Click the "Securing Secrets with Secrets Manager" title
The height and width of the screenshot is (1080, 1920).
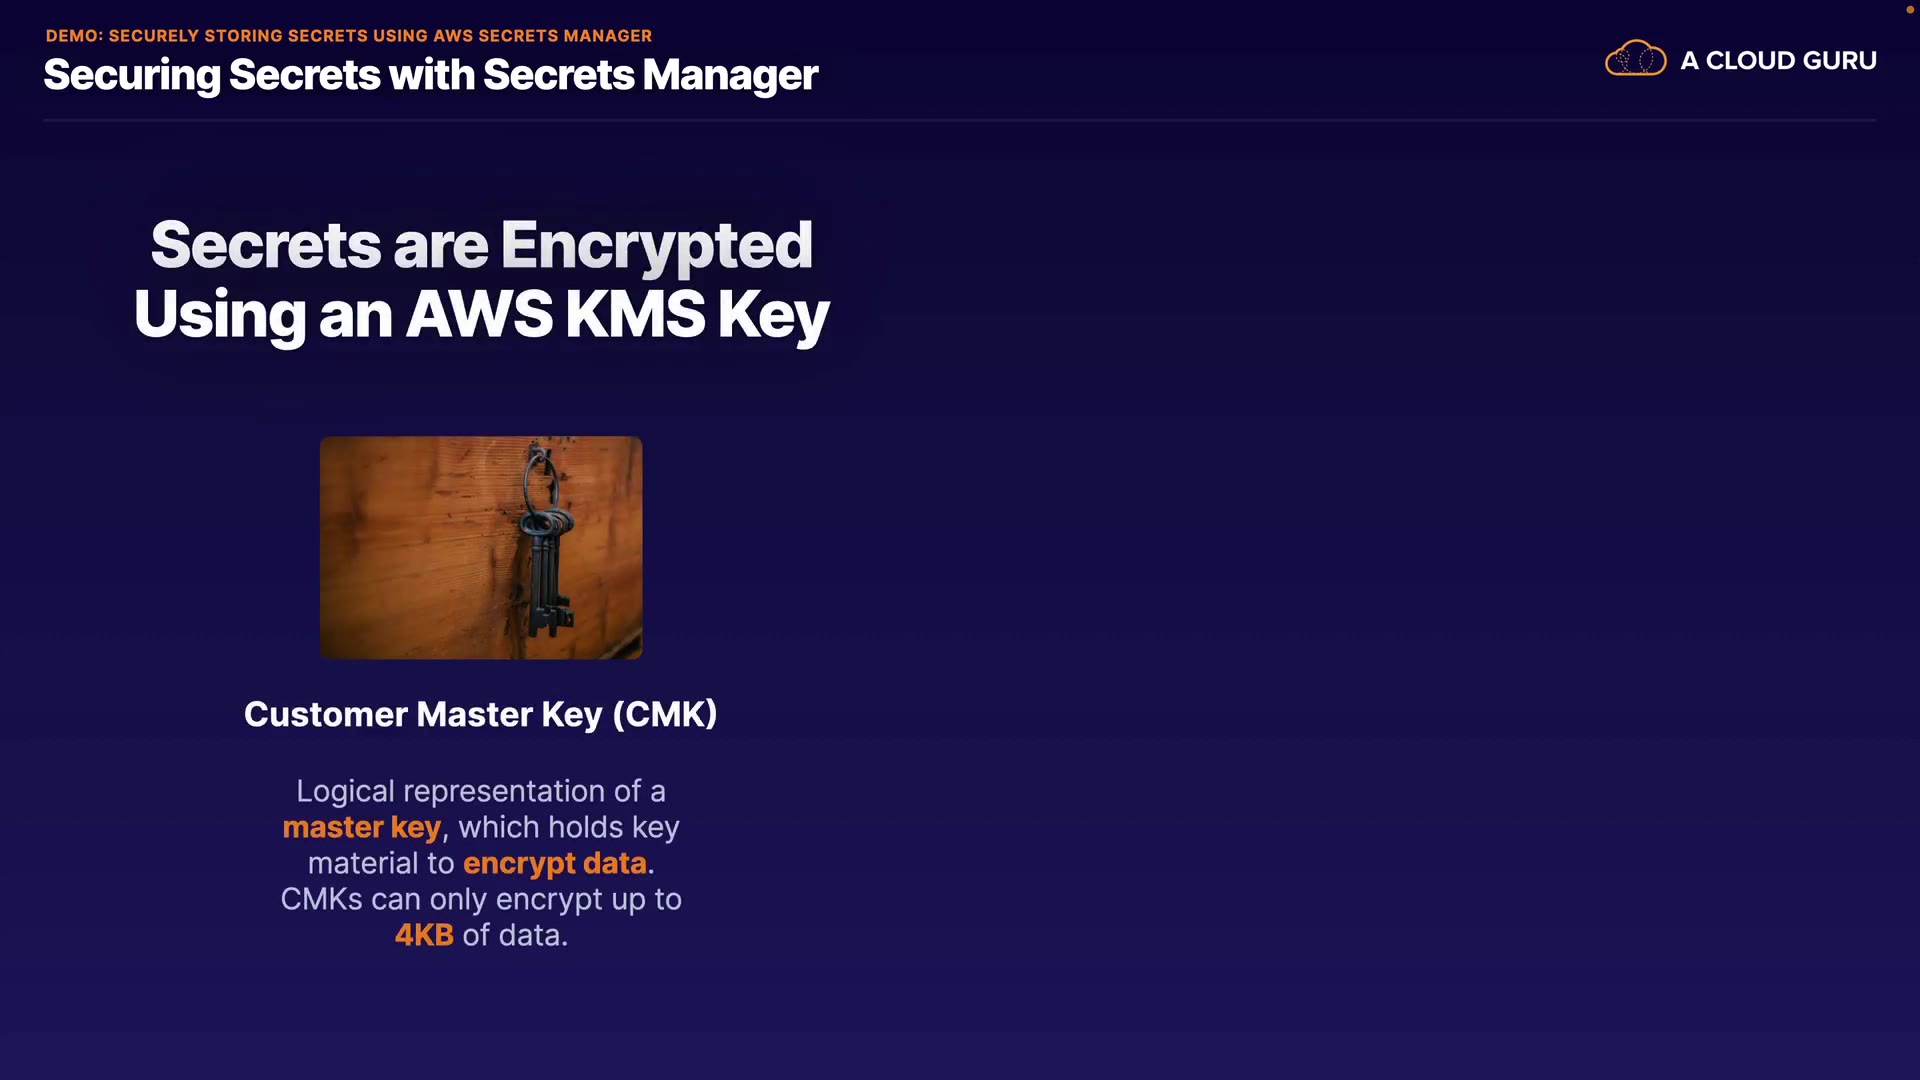pyautogui.click(x=430, y=75)
